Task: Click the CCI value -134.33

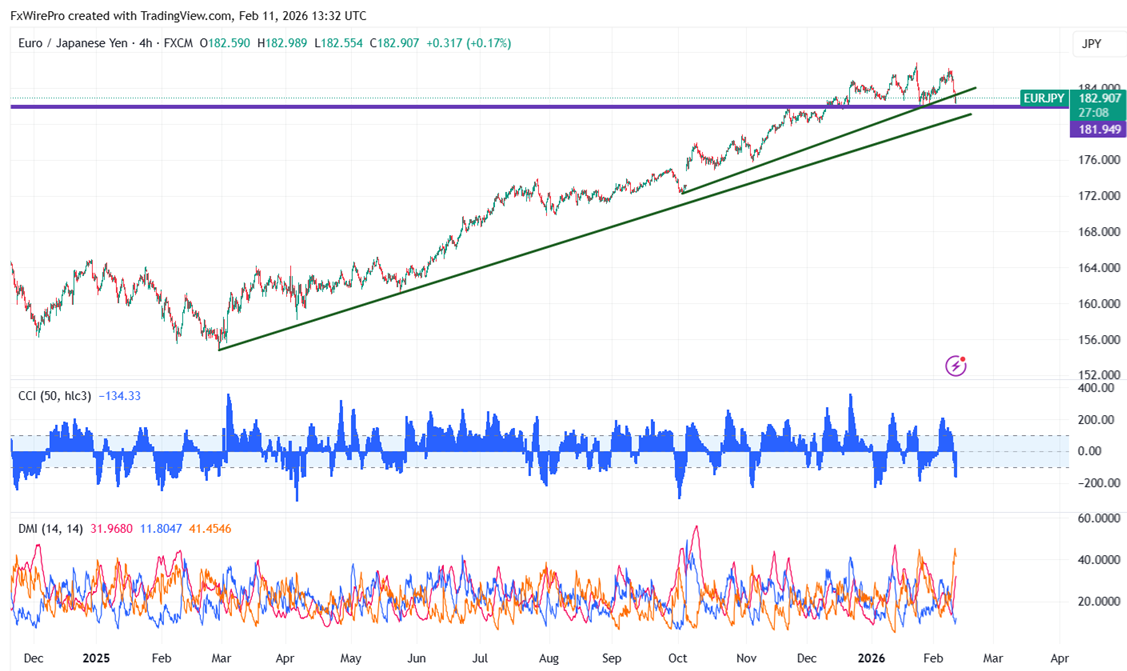Action: [119, 396]
